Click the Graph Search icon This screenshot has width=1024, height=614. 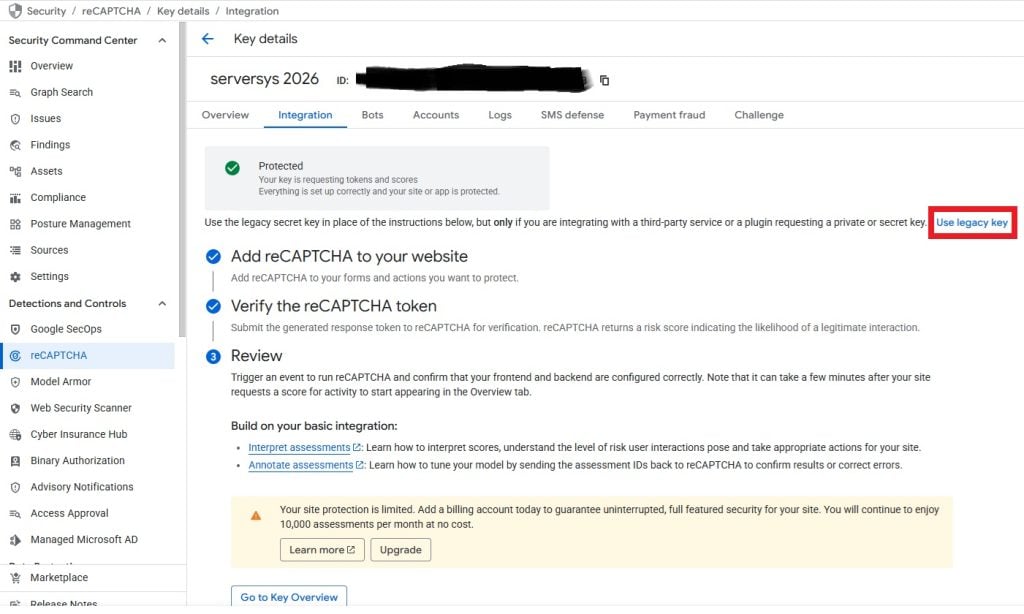[x=15, y=93]
